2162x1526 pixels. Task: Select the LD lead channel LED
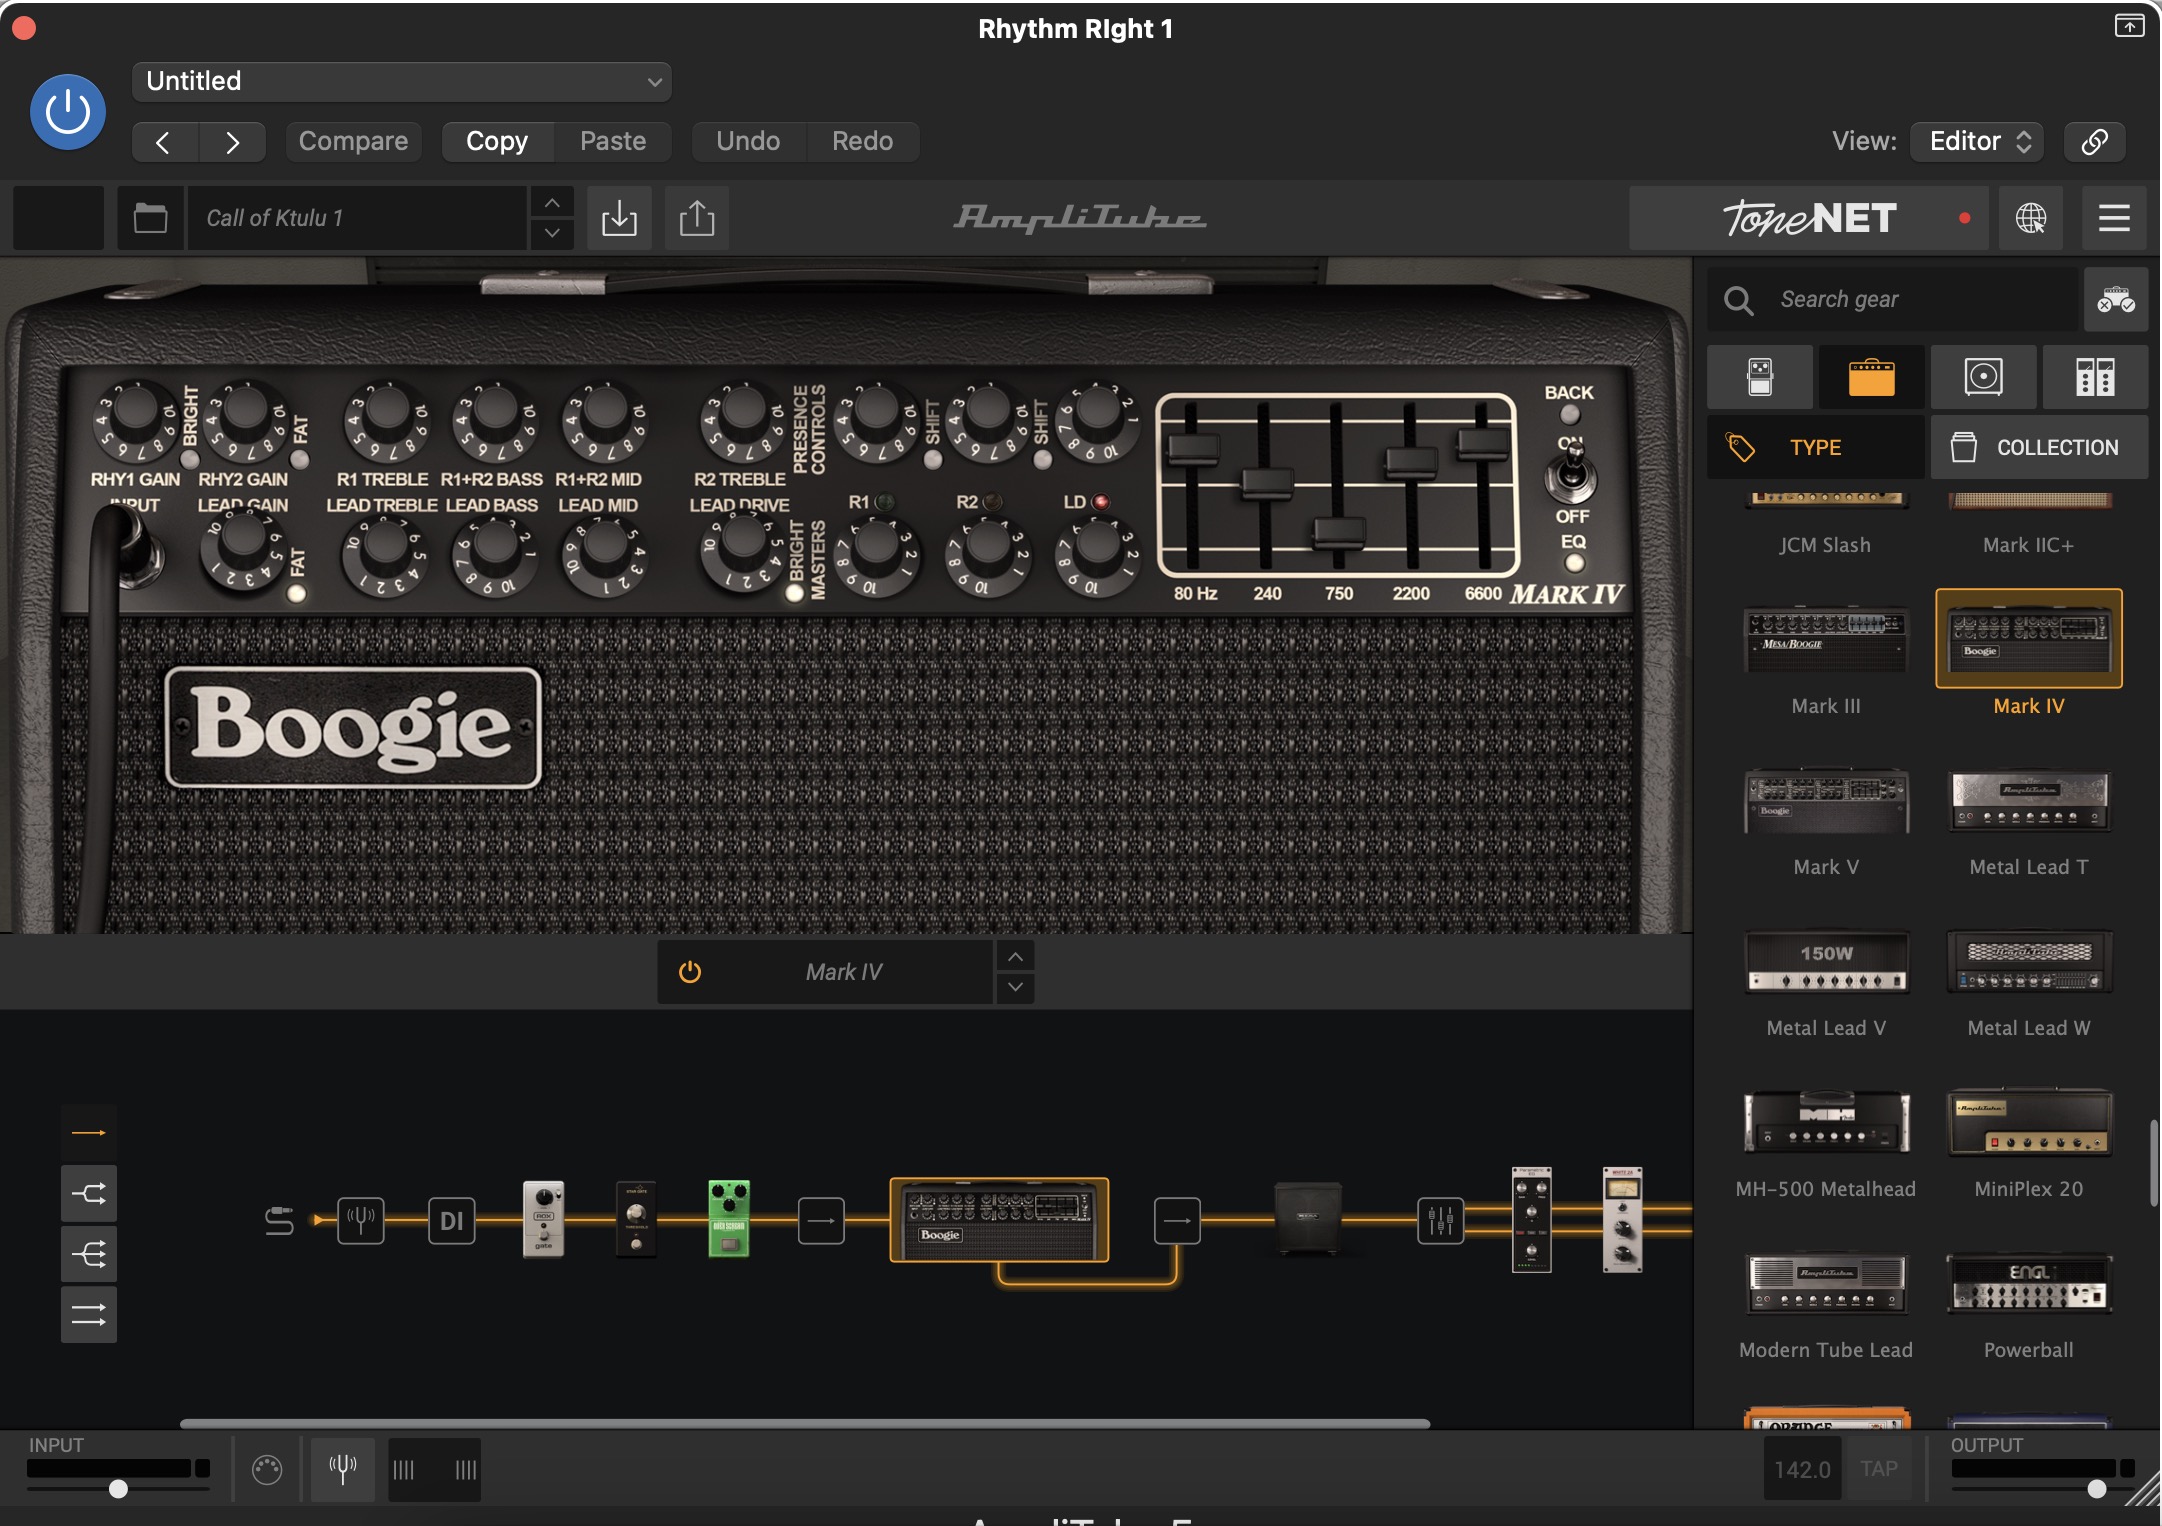coord(1101,502)
